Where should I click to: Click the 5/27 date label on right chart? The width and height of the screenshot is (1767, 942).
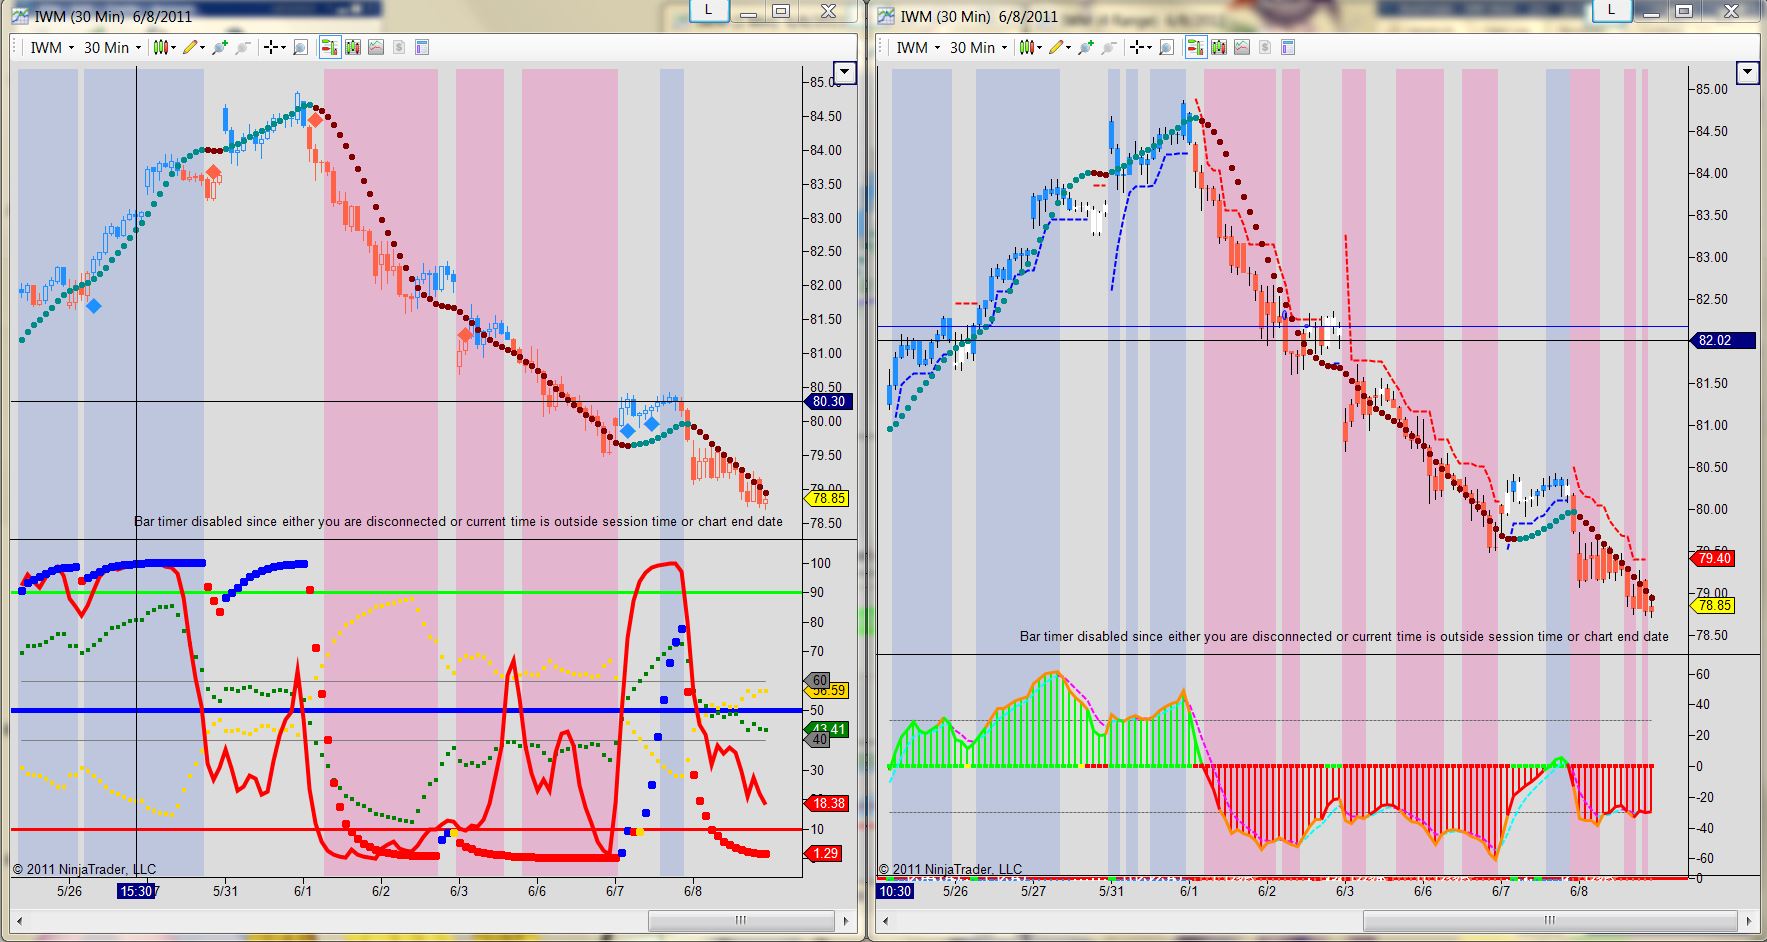click(1033, 891)
